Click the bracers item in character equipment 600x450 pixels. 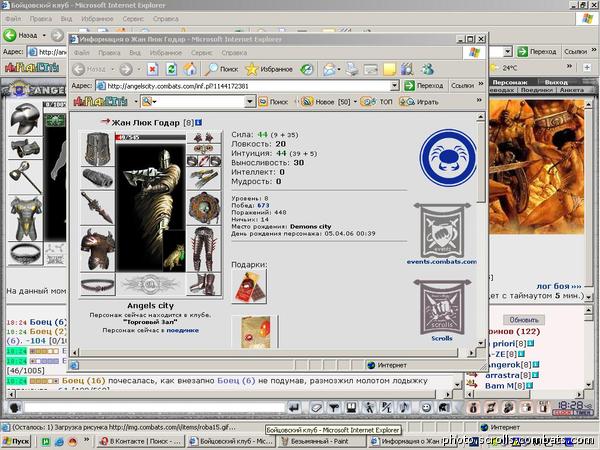[x=98, y=178]
